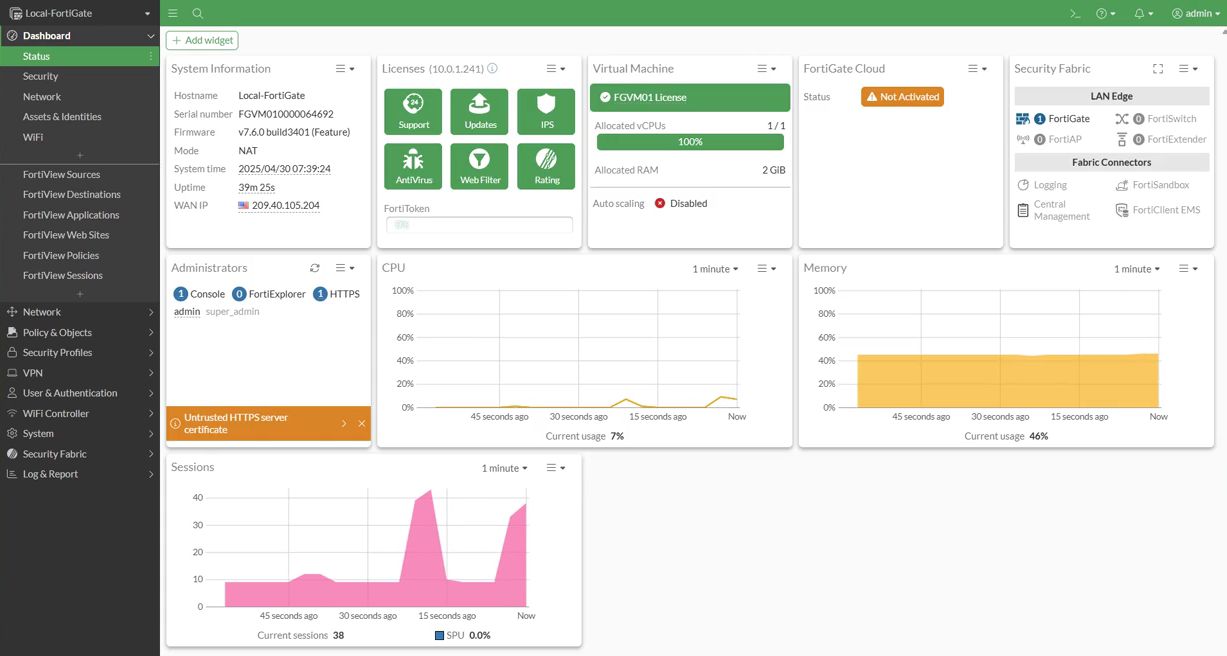Viewport: 1227px width, 656px height.
Task: Expand Security Fabric widget to fullscreen
Action: (1158, 69)
